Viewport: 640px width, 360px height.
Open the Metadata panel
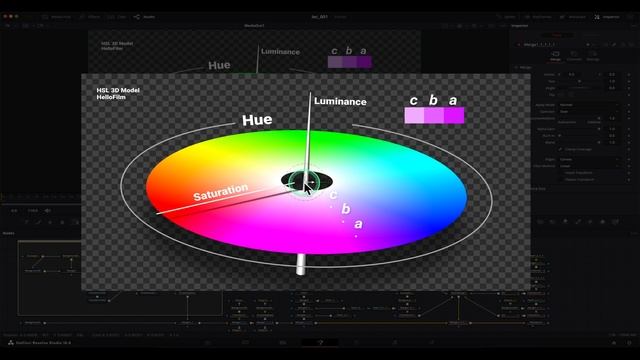click(573, 17)
